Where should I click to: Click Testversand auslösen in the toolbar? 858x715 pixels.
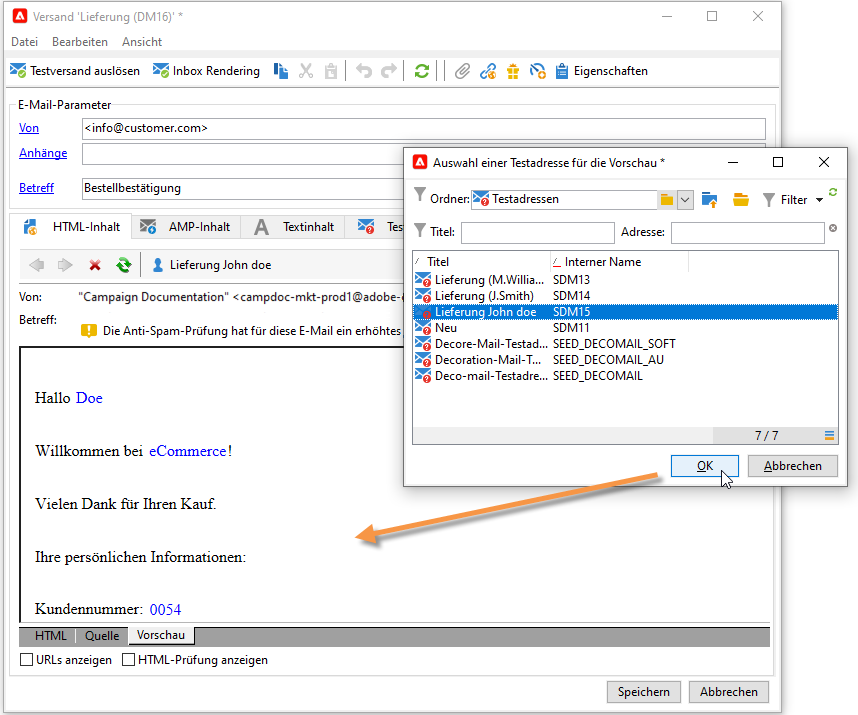(x=75, y=71)
